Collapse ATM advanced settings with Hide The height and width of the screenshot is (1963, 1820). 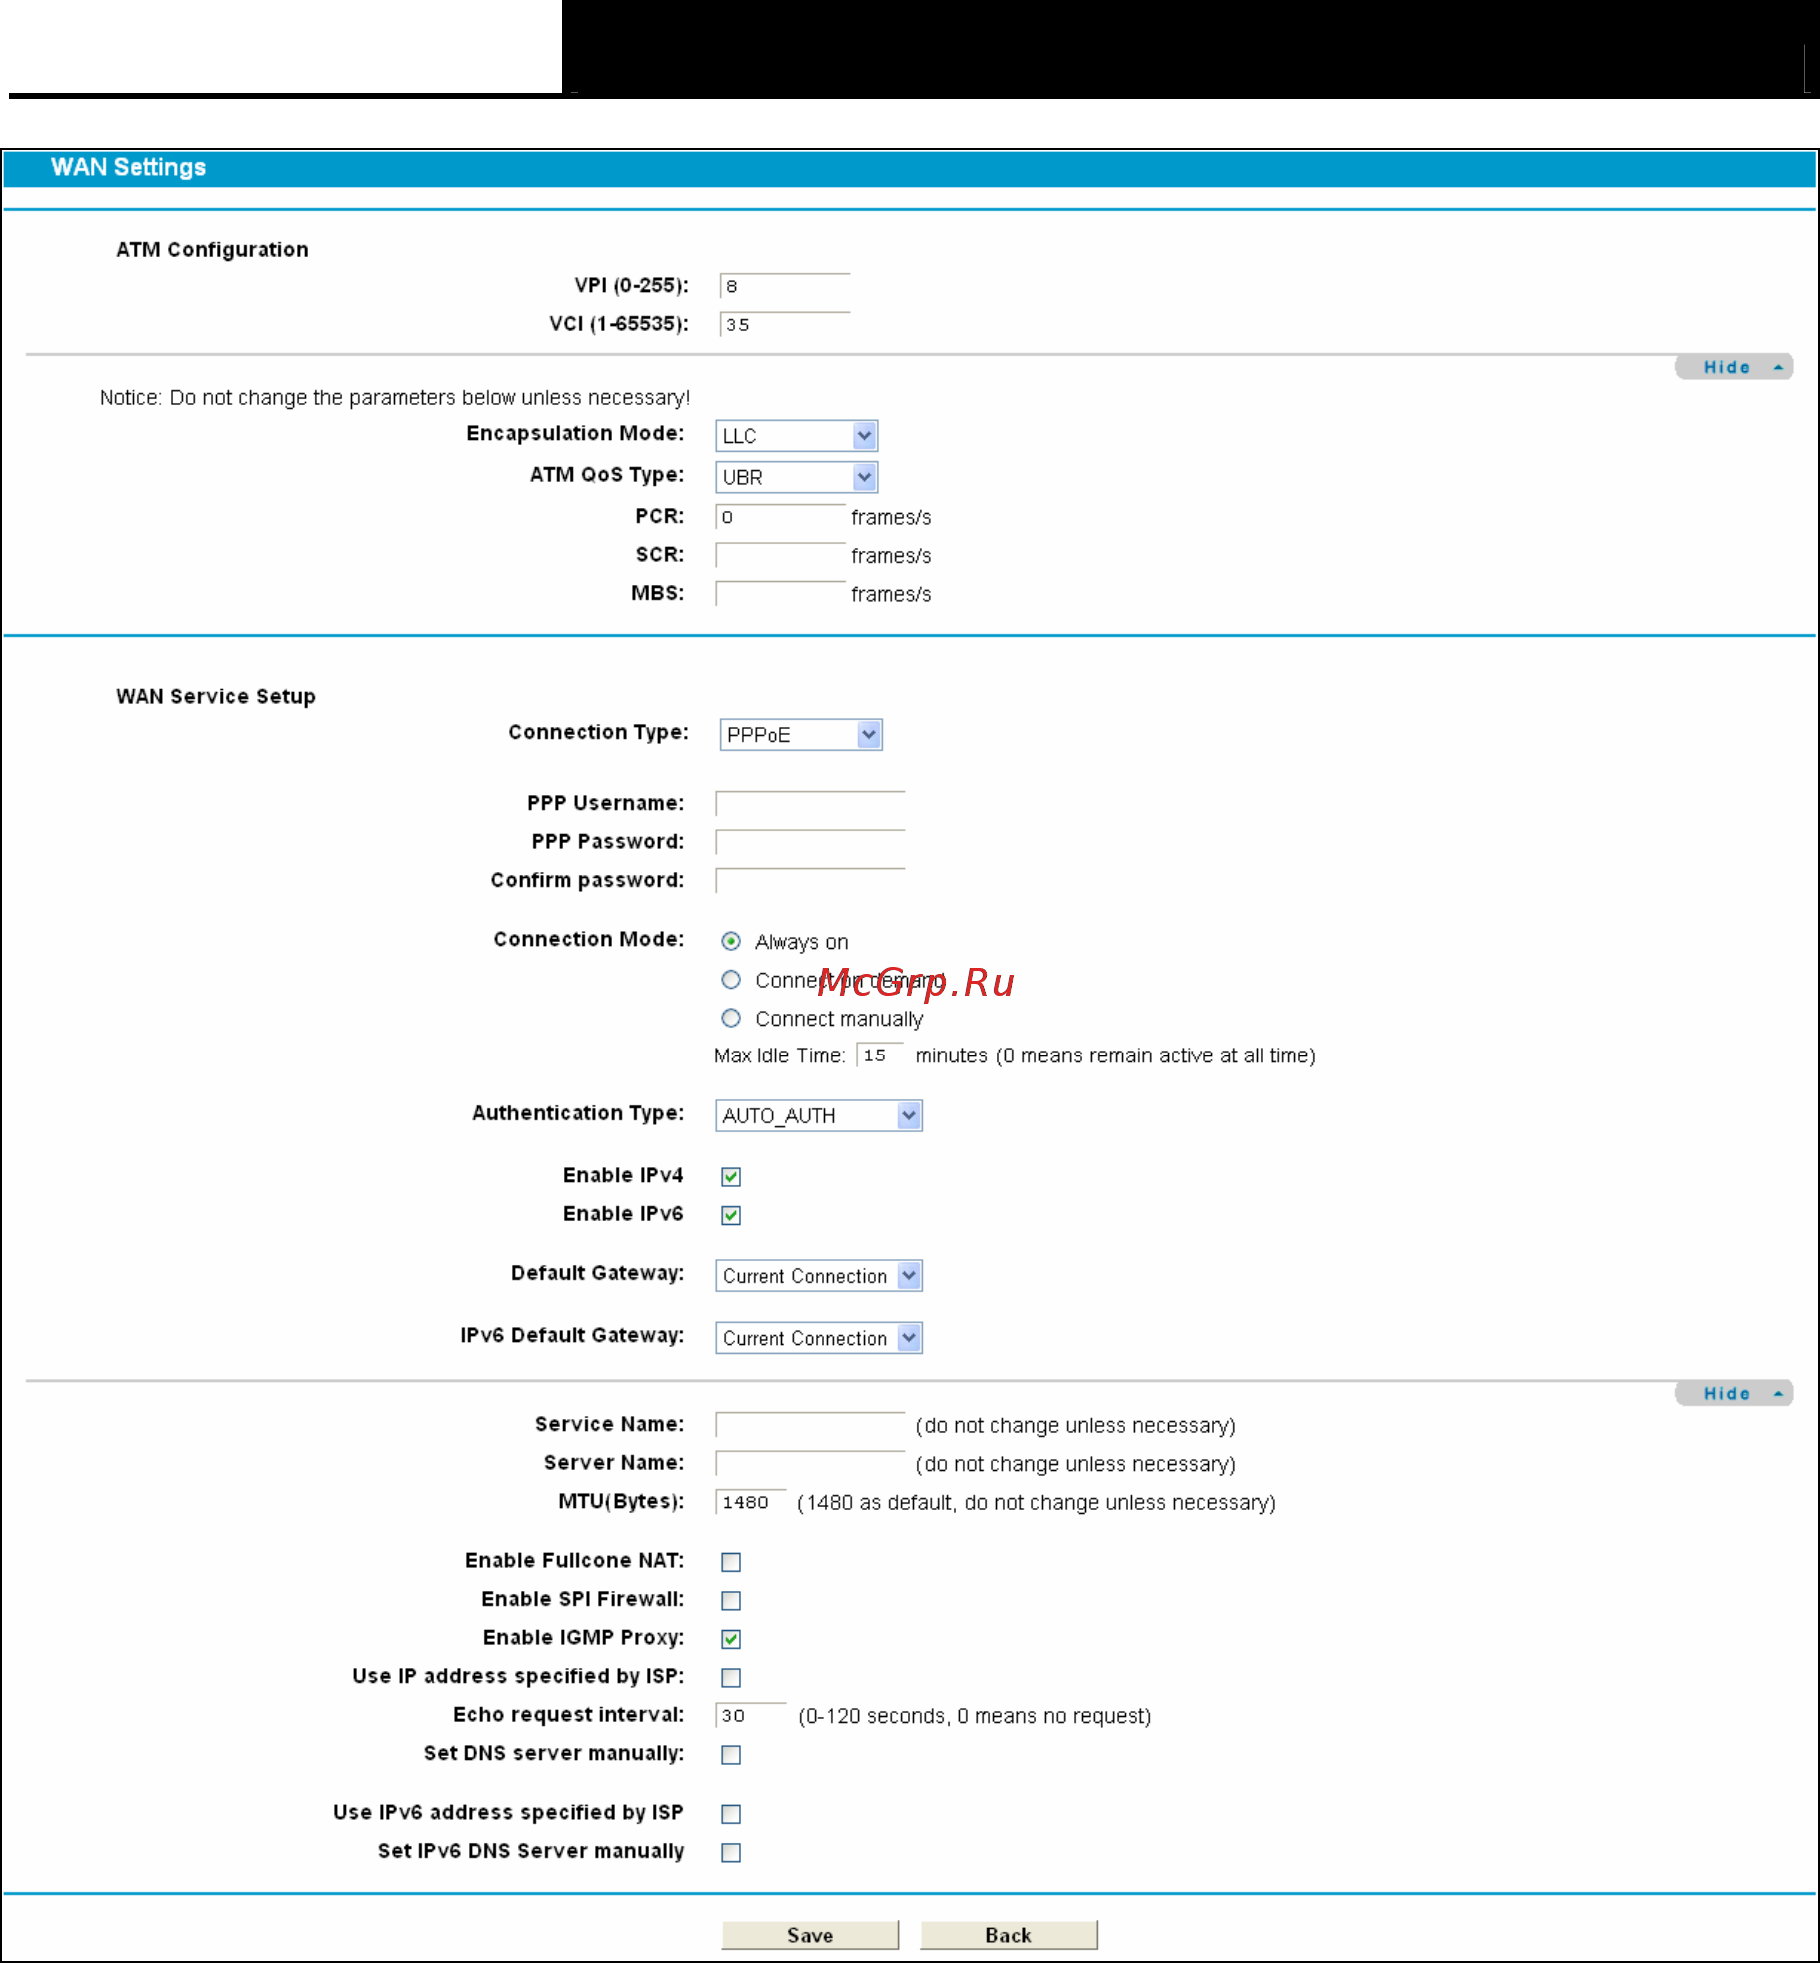click(x=1734, y=367)
